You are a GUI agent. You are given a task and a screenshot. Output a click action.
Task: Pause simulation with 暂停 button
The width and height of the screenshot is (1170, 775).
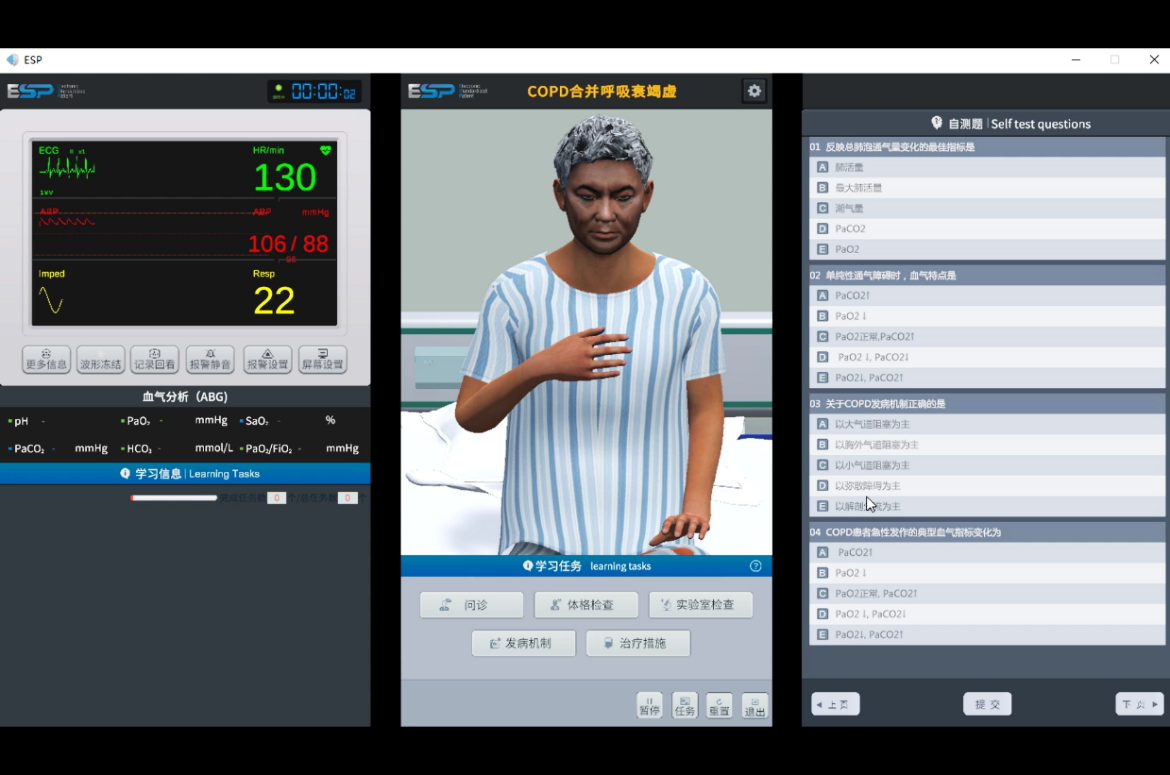[649, 705]
